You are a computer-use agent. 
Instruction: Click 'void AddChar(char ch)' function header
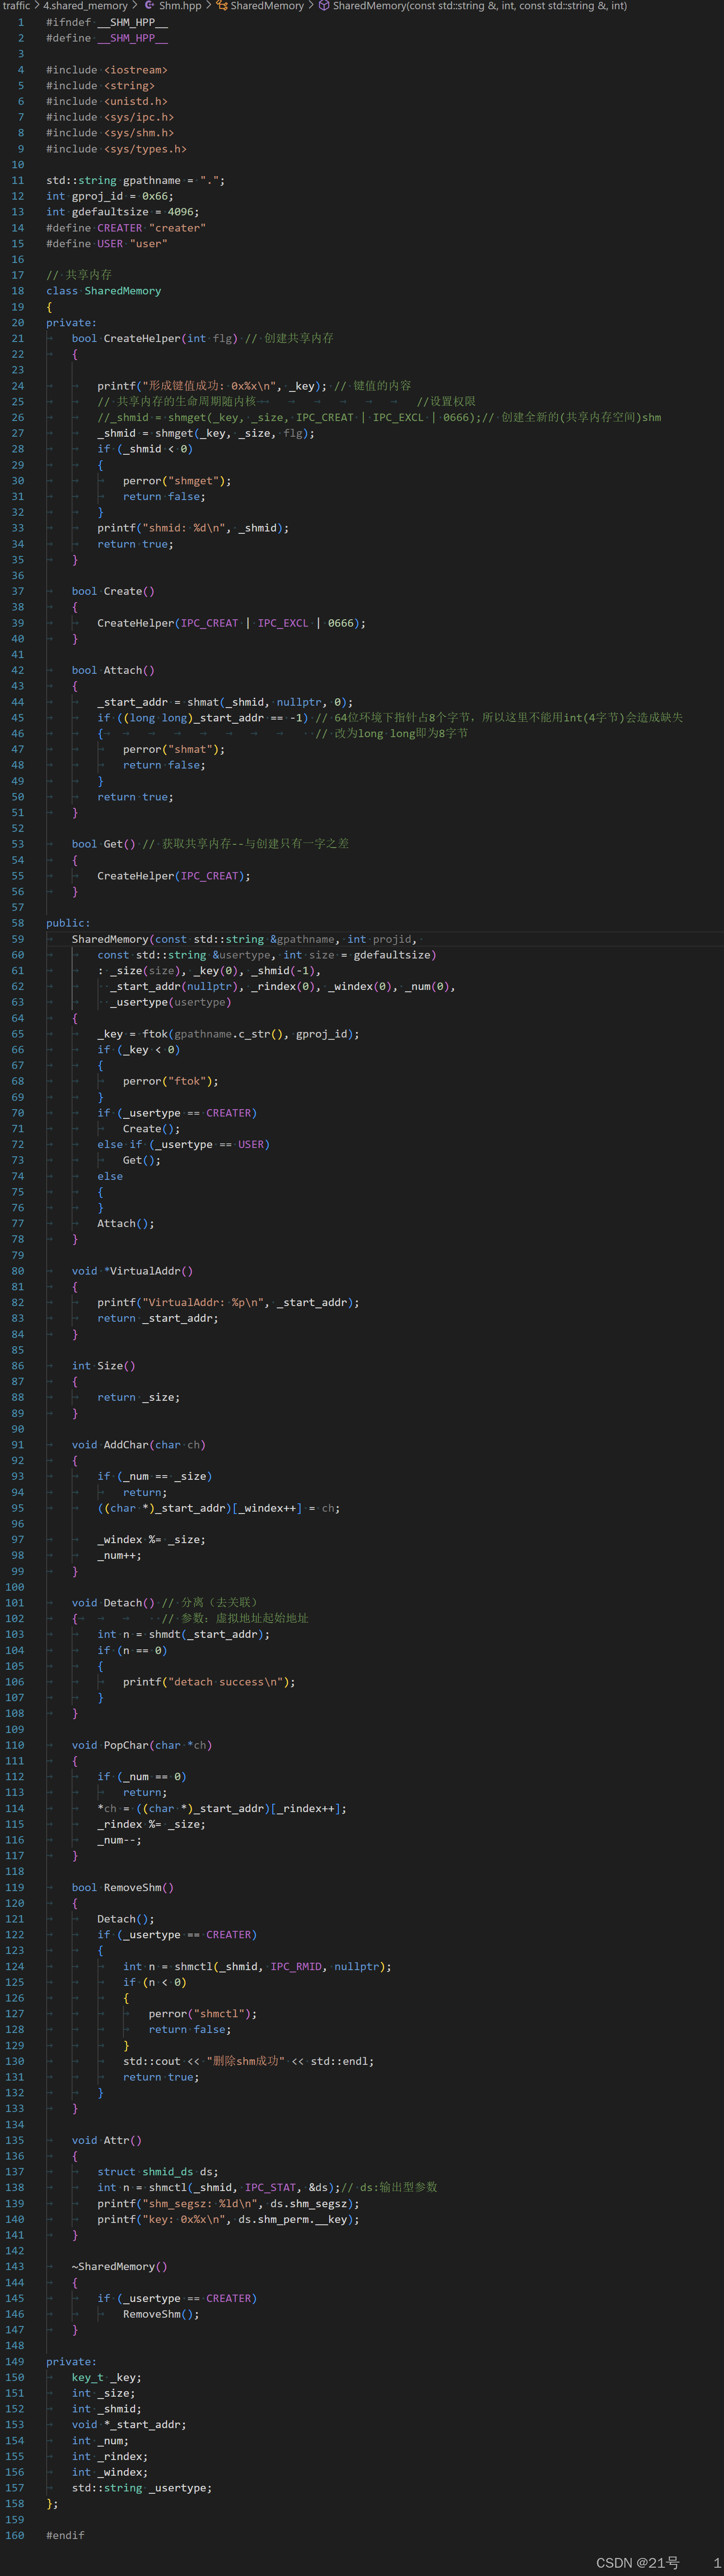tap(139, 1445)
